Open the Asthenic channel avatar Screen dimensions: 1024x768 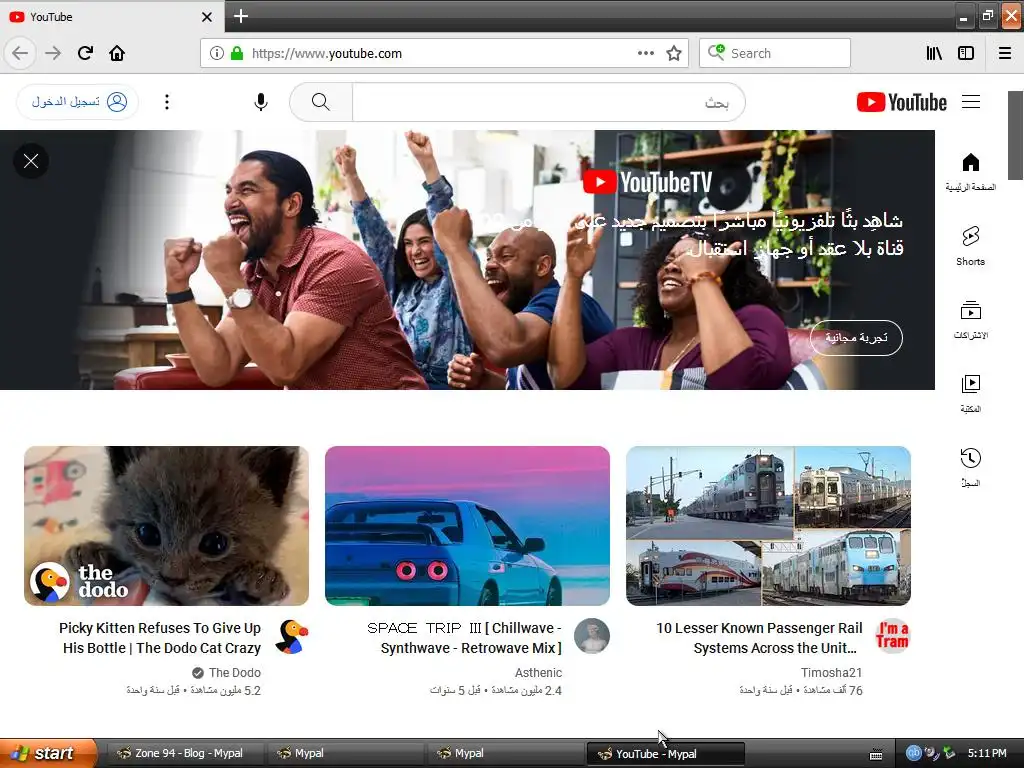coord(592,637)
